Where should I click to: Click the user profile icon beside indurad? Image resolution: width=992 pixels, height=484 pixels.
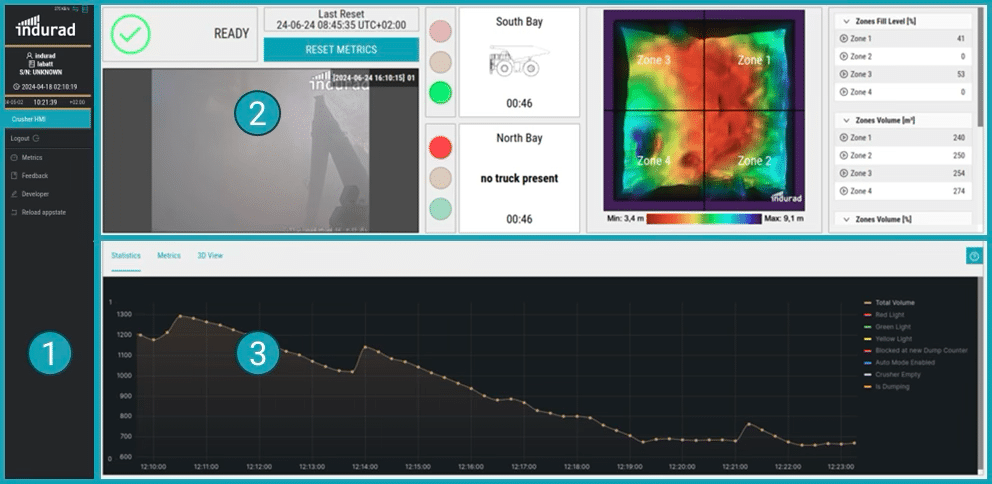[29, 56]
